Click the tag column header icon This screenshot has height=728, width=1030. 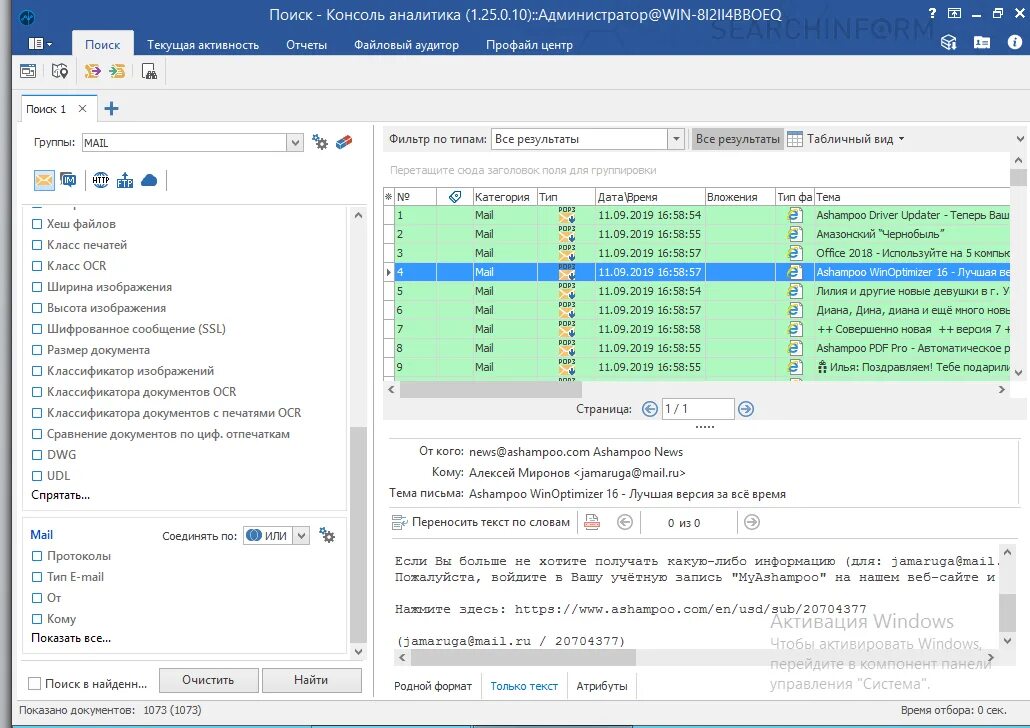pos(455,196)
